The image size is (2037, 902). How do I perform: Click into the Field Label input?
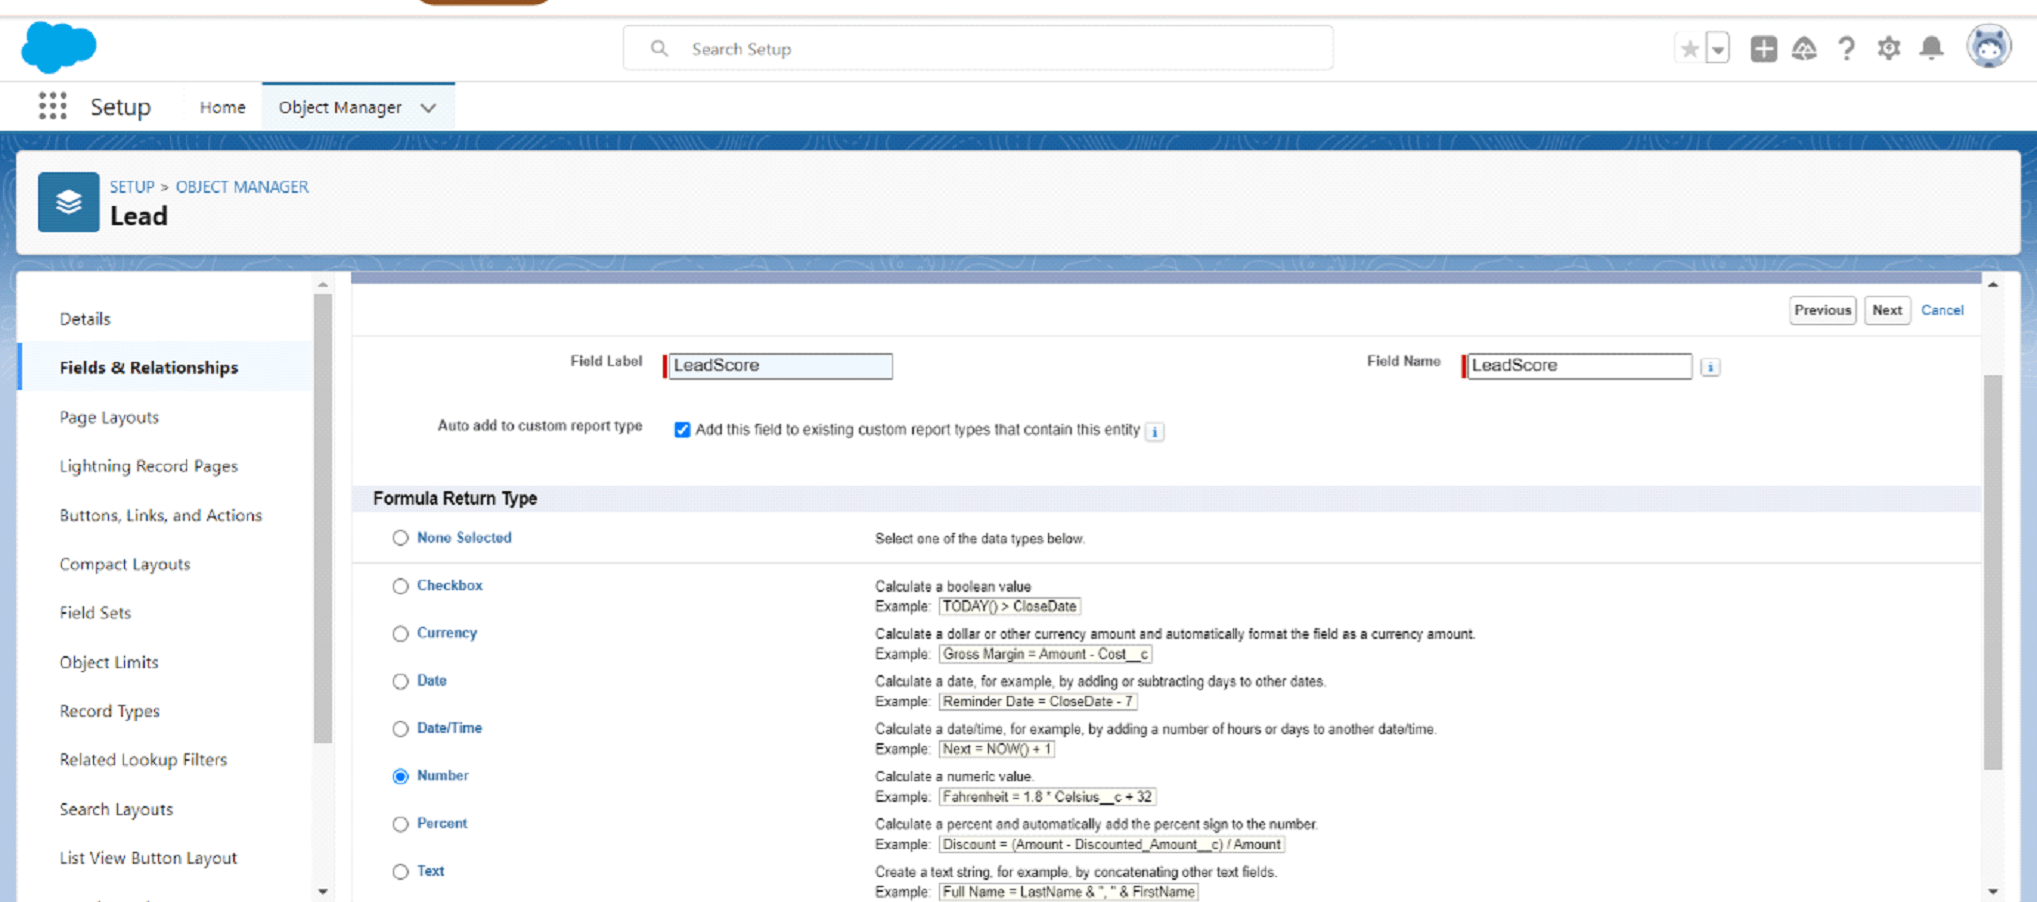(x=780, y=366)
